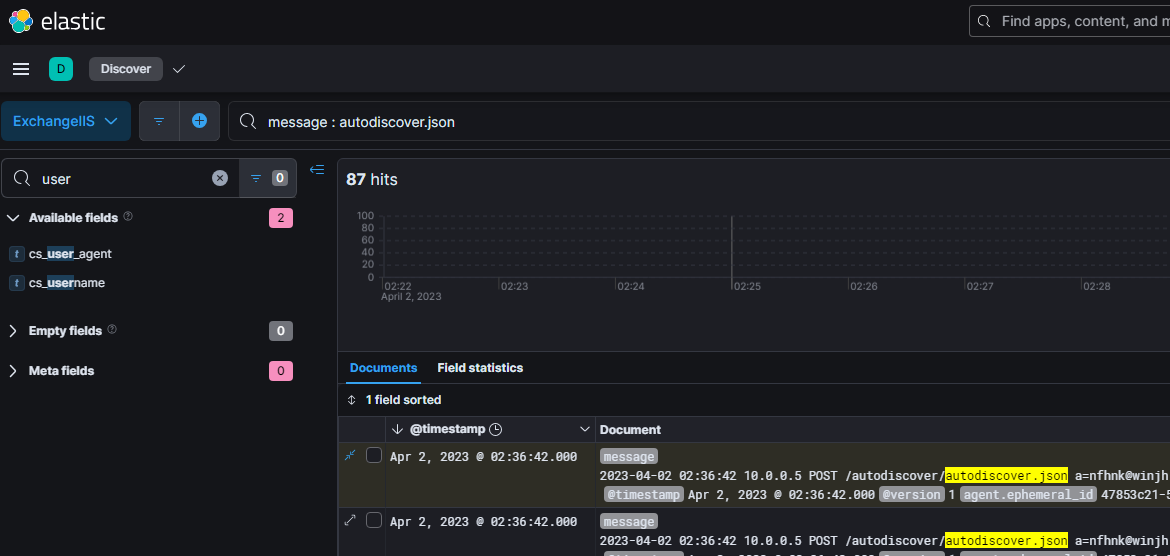Click the text type icon of cs_user_agent
Viewport: 1170px width, 556px height.
click(x=16, y=254)
